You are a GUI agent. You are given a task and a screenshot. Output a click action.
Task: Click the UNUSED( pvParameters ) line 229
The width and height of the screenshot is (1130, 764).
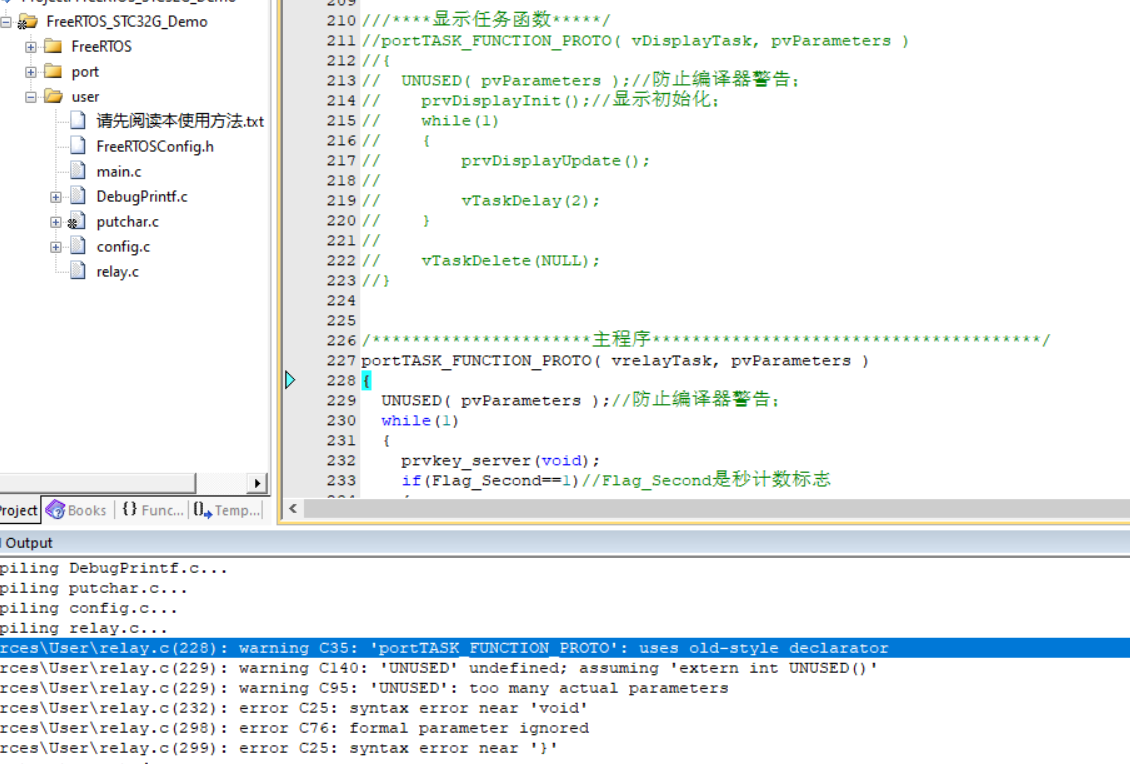pos(580,400)
